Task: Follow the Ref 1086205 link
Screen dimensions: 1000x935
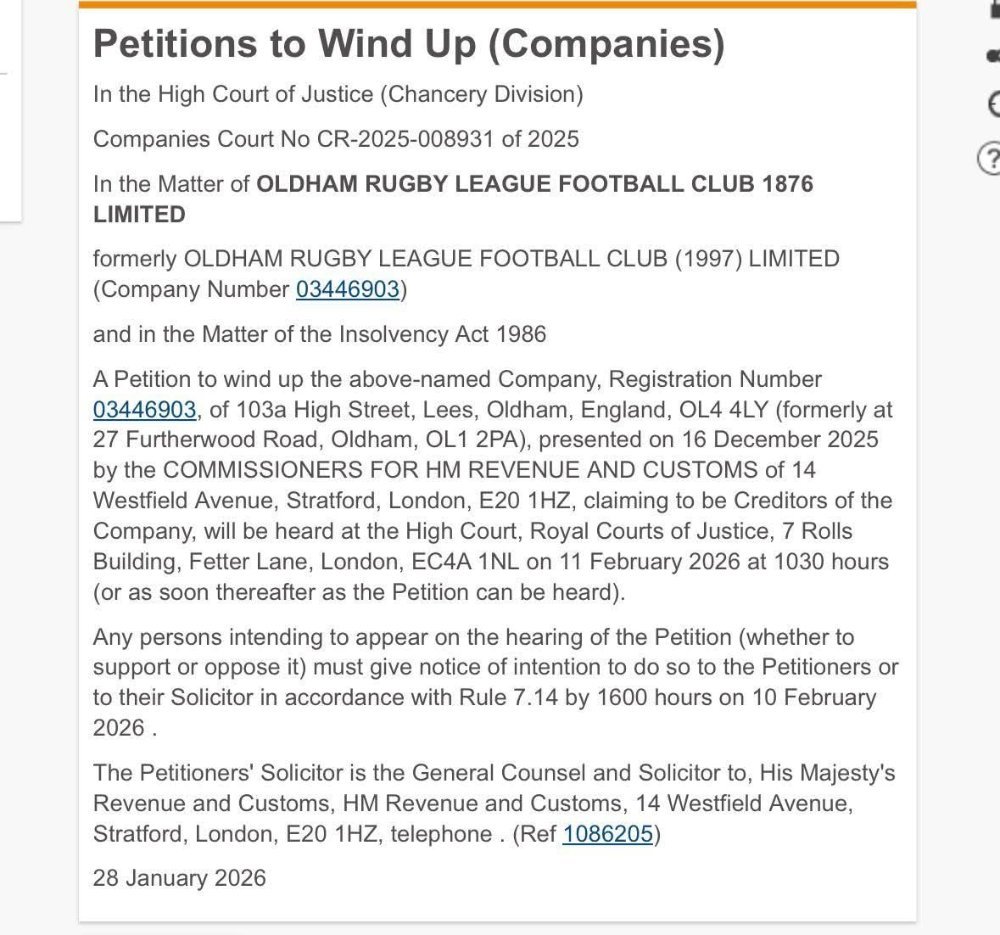Action: [608, 833]
